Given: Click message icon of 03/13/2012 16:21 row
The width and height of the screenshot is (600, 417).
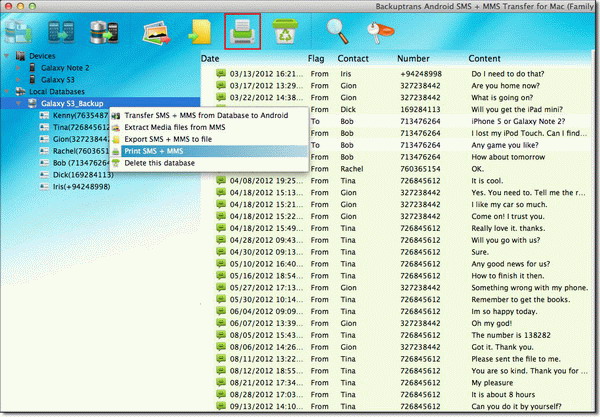Looking at the screenshot, I should click(x=221, y=73).
